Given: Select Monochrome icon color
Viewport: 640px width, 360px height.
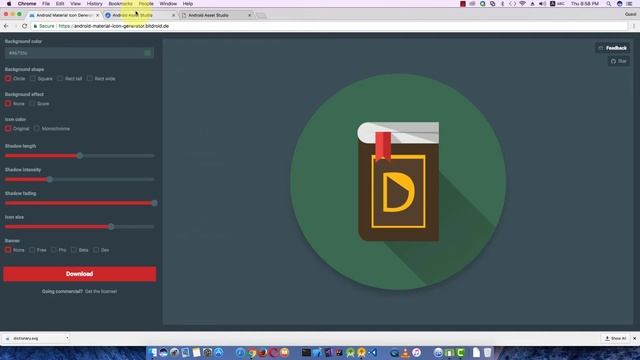Looking at the screenshot, I should pyautogui.click(x=37, y=129).
